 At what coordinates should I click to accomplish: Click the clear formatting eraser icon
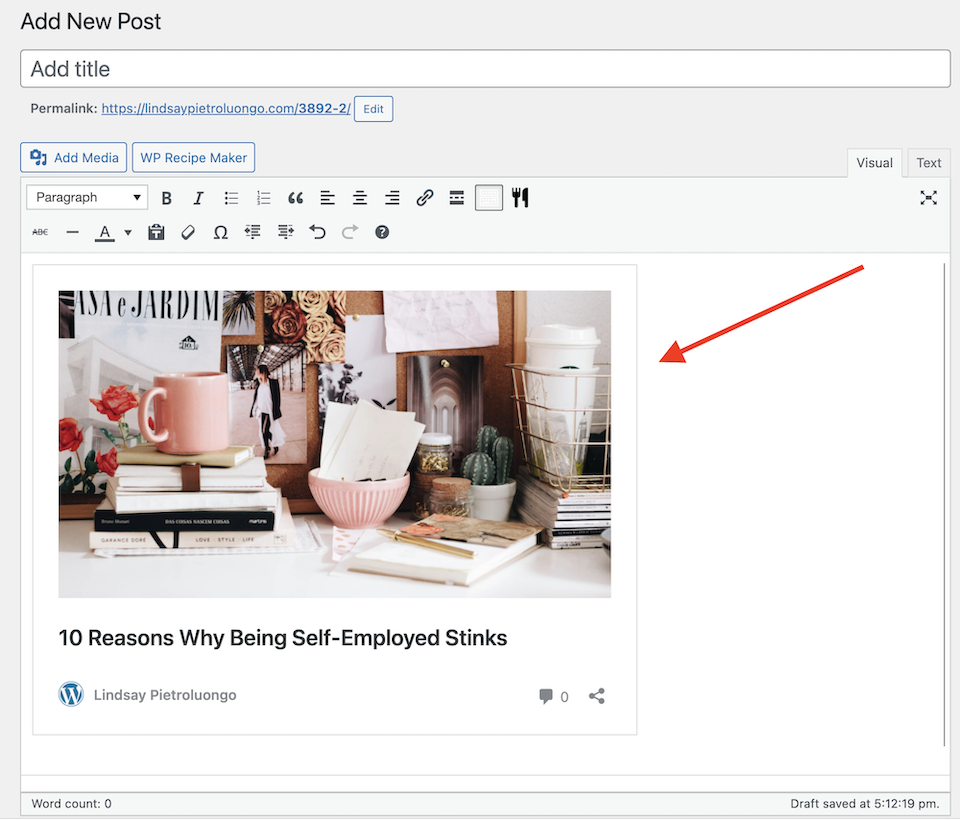click(x=188, y=232)
